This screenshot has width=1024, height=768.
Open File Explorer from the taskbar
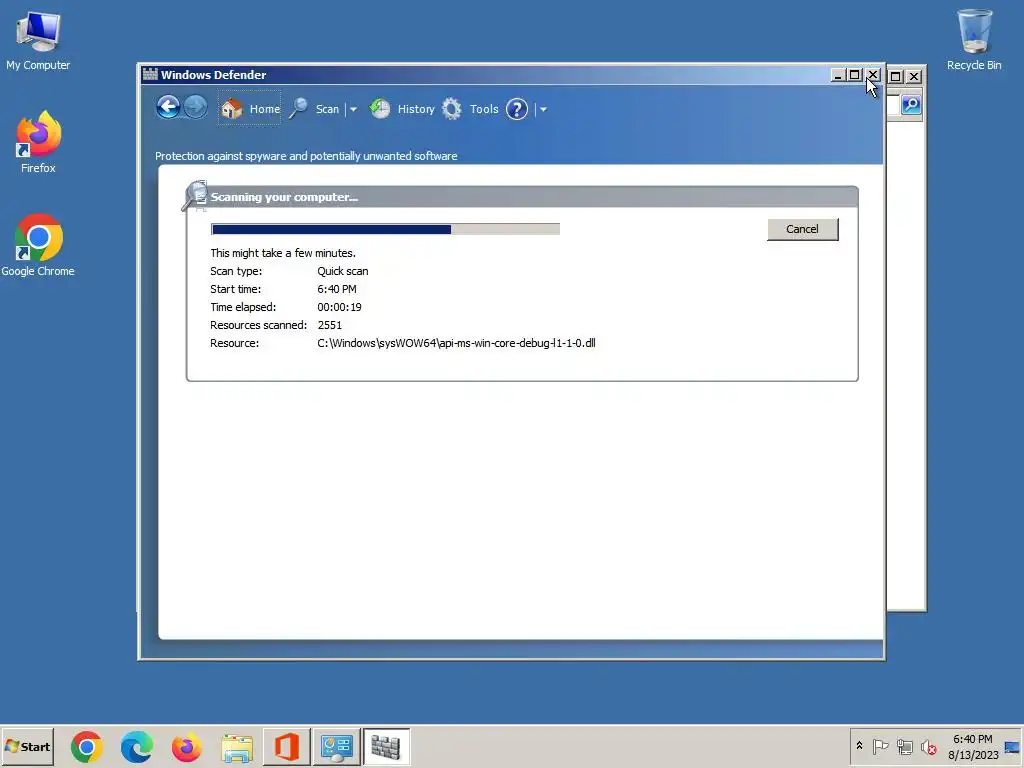237,747
